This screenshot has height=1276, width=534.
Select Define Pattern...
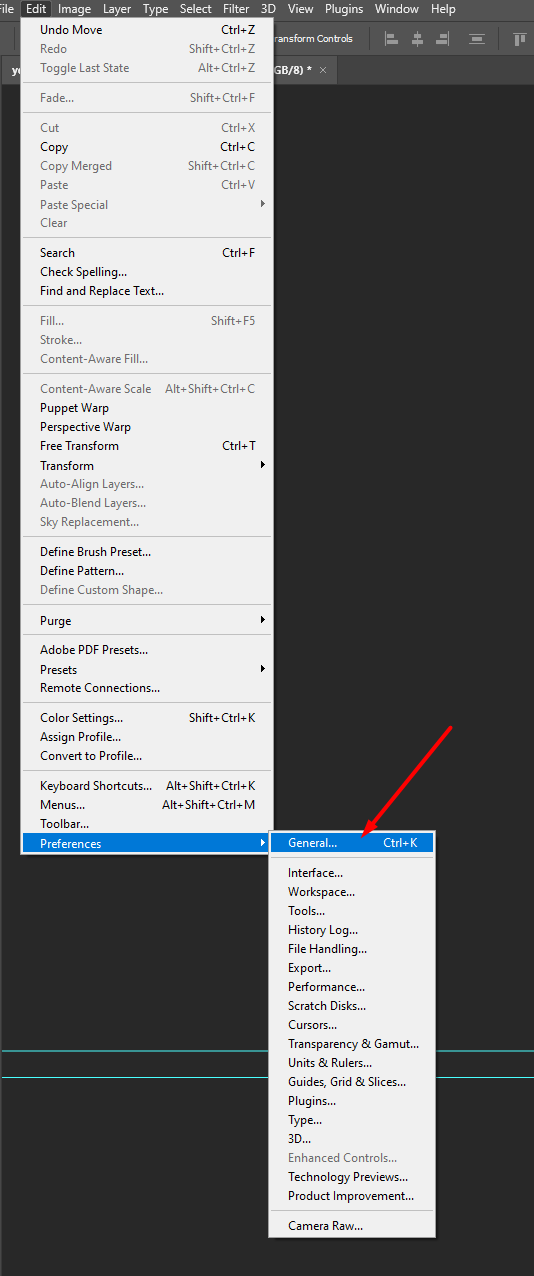coord(147,571)
